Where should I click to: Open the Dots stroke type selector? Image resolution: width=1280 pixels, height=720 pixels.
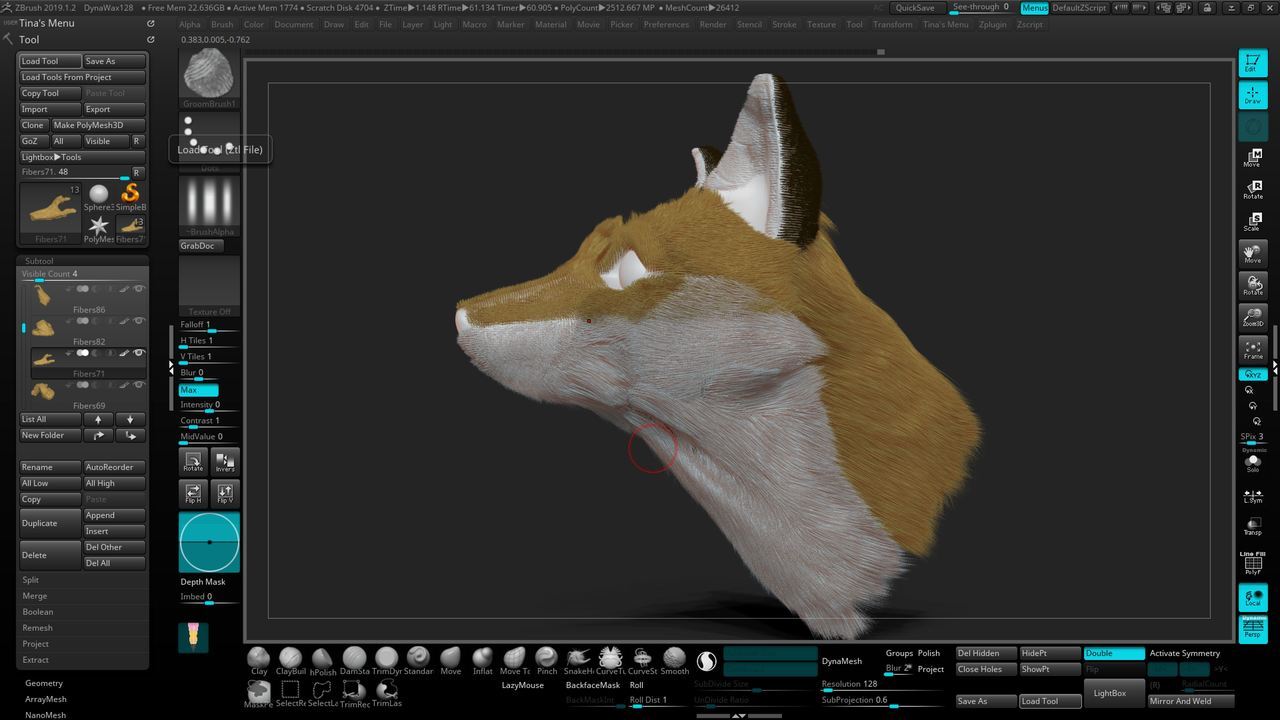209,142
